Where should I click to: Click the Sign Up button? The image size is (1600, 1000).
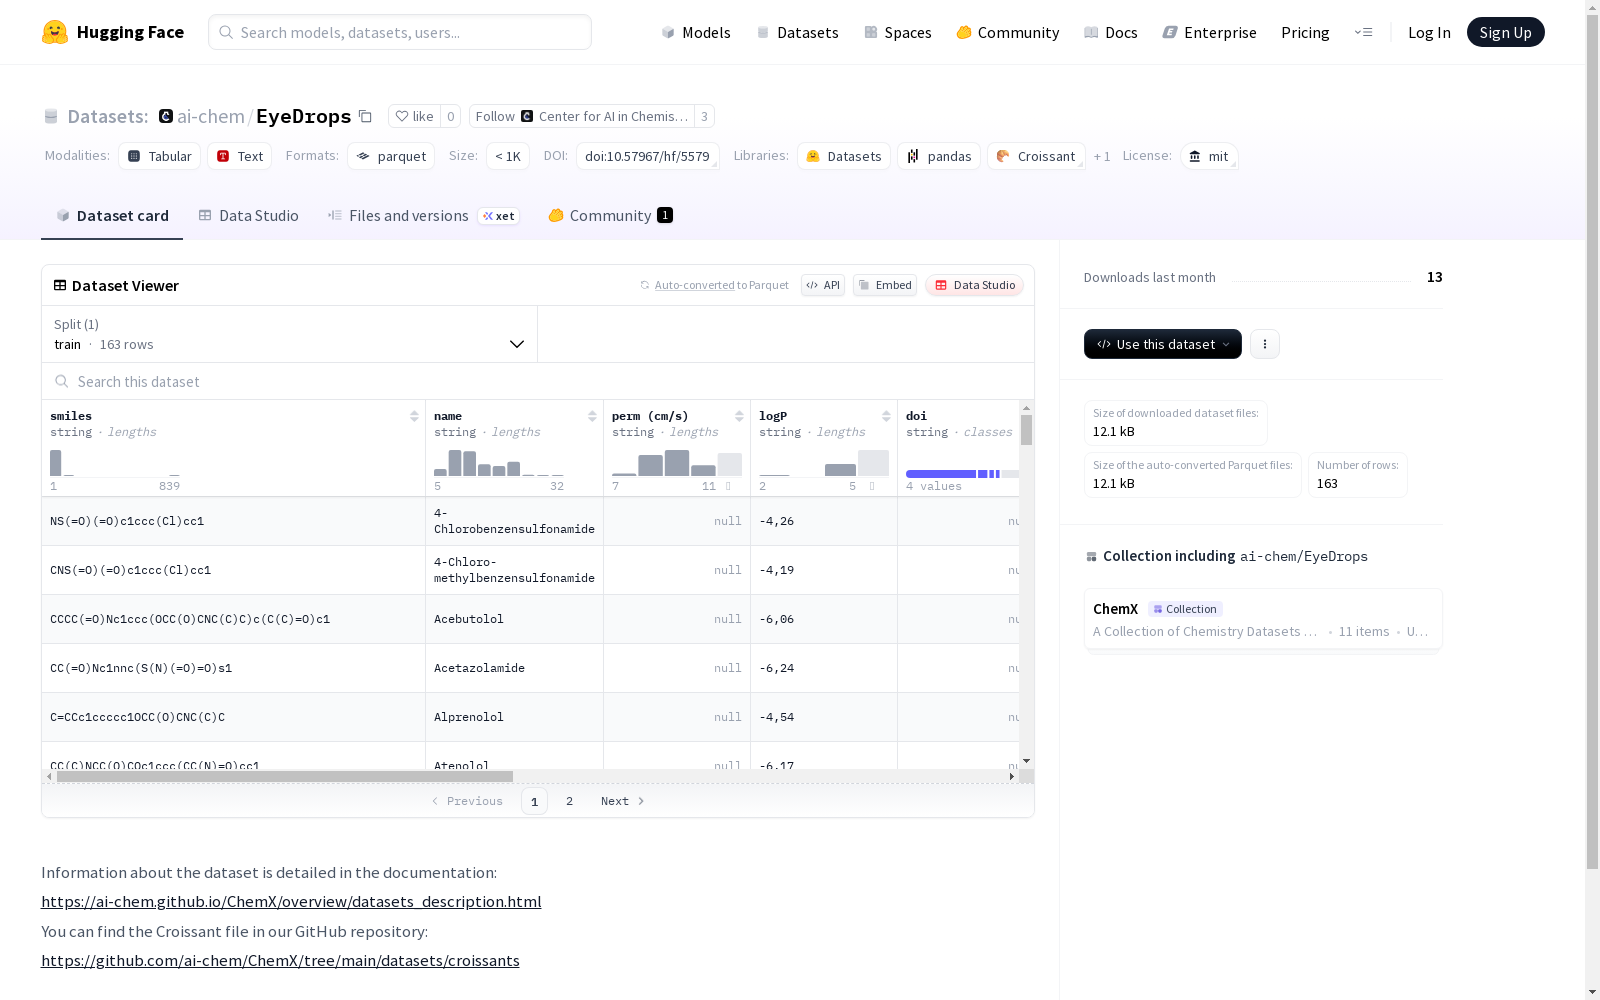[x=1505, y=32]
